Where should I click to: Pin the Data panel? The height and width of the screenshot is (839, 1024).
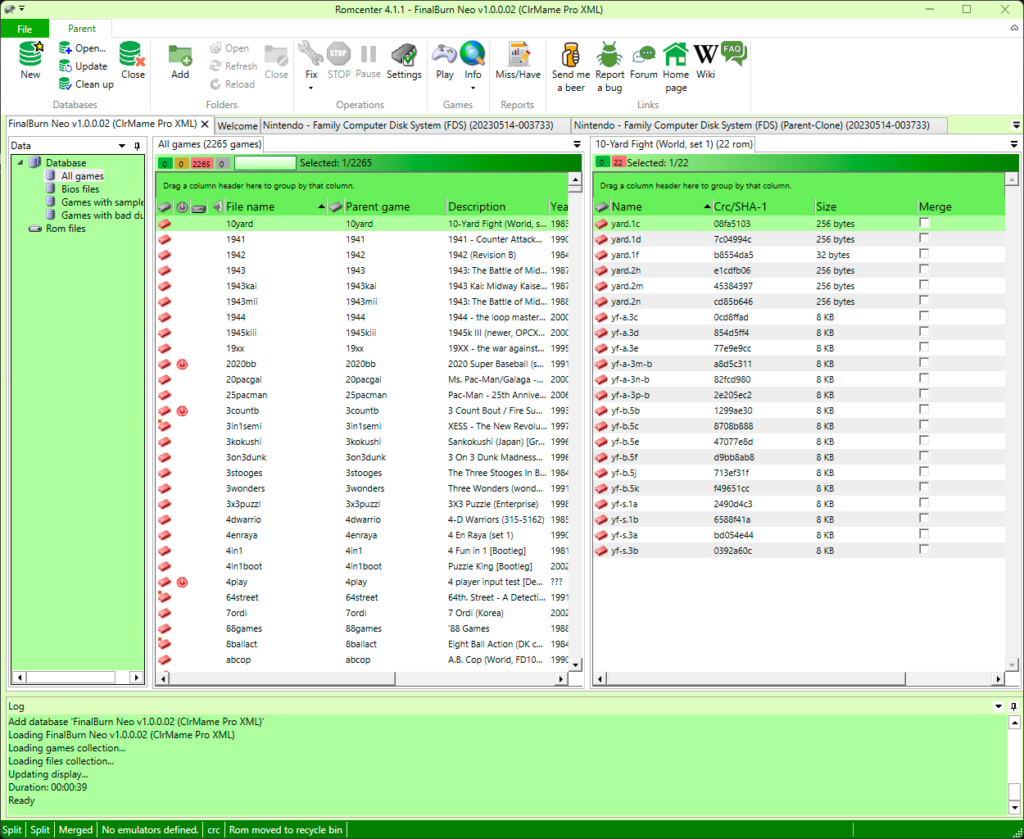(136, 146)
